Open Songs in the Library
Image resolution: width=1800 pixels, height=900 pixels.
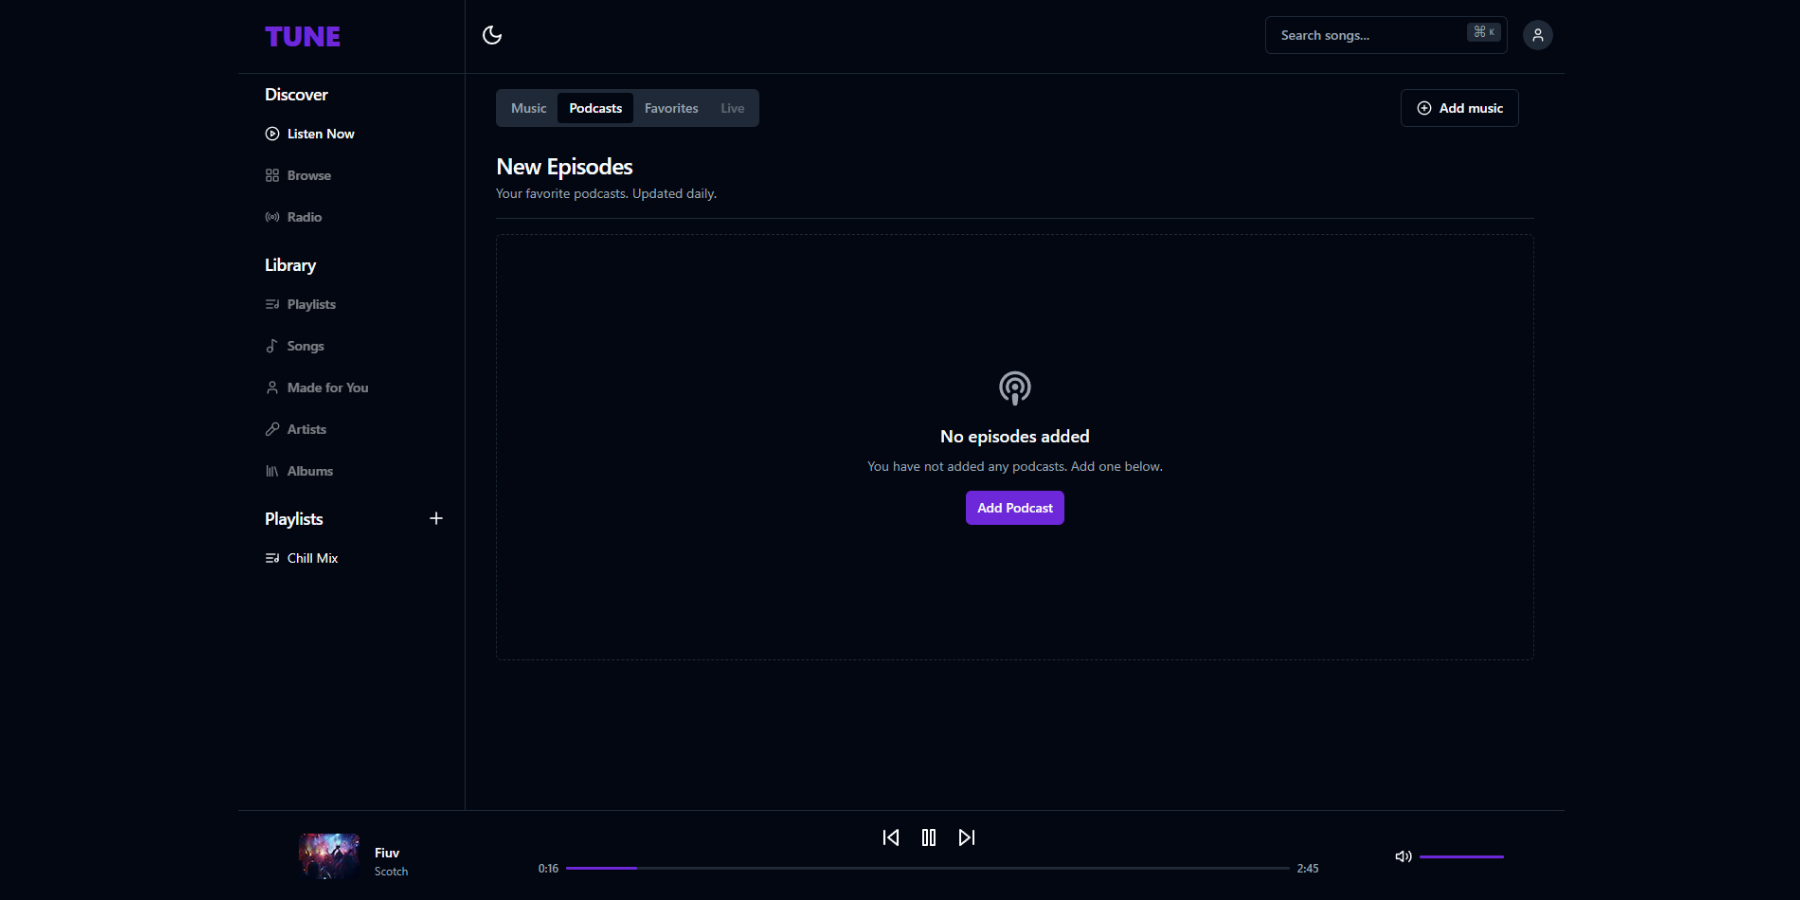point(305,346)
